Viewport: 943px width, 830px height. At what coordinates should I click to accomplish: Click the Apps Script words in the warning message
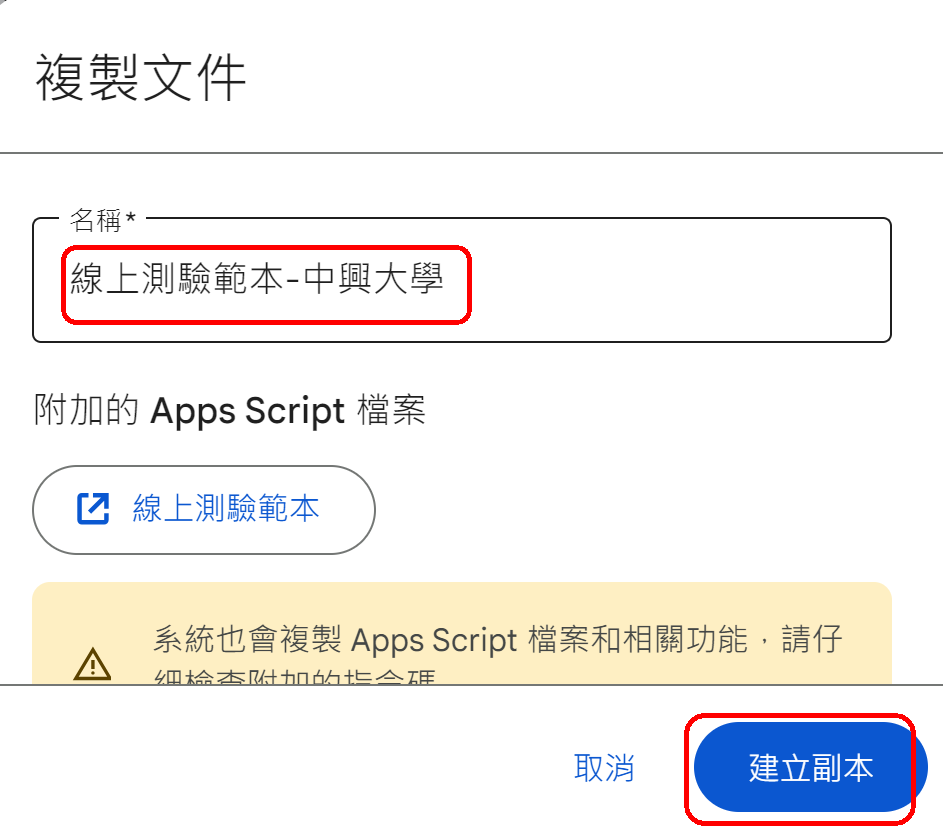(434, 640)
